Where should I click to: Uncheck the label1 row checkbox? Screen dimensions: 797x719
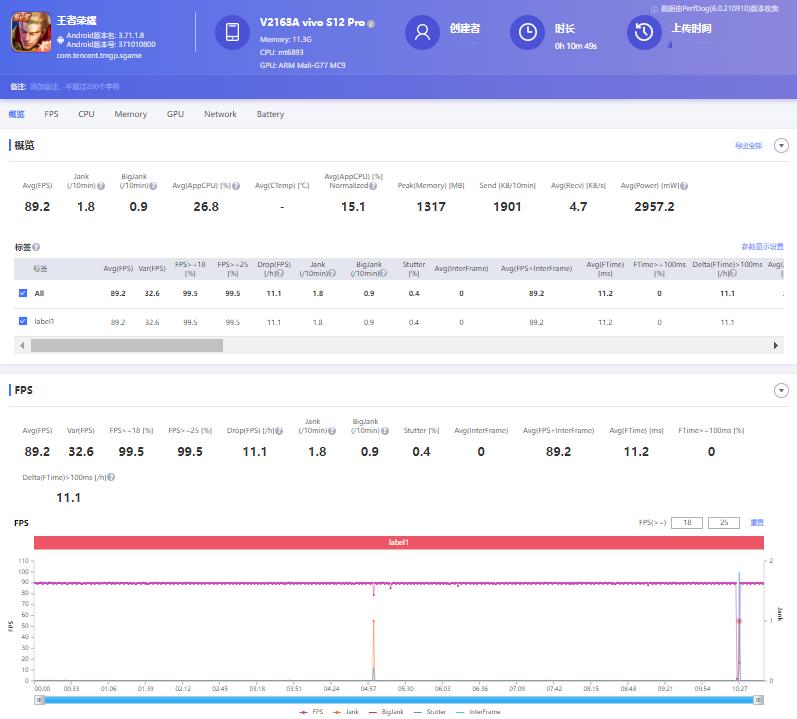point(23,321)
